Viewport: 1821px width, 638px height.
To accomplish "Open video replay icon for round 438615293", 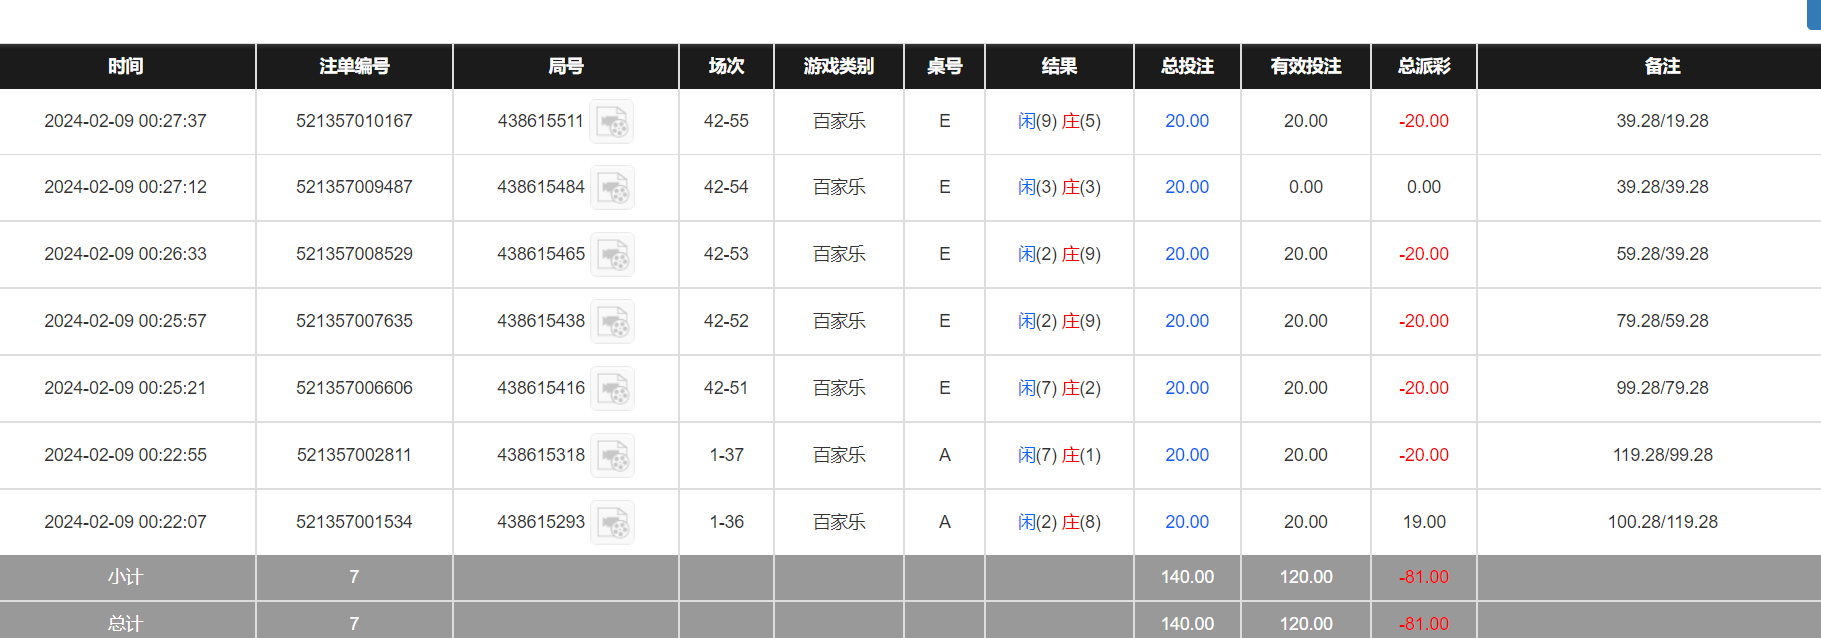I will click(x=612, y=523).
